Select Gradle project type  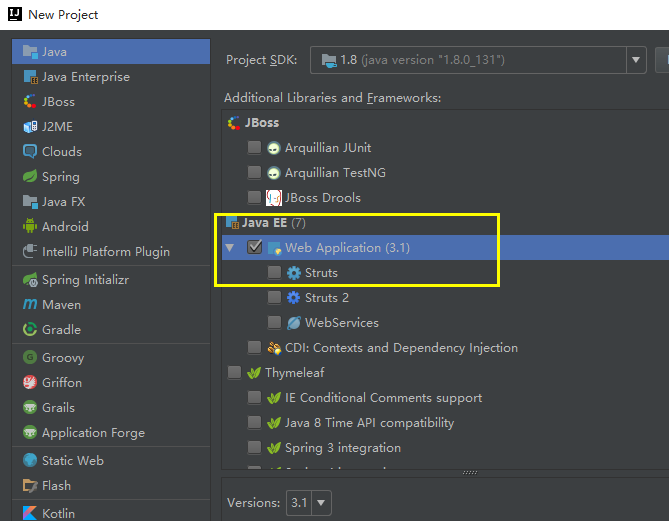111,329
